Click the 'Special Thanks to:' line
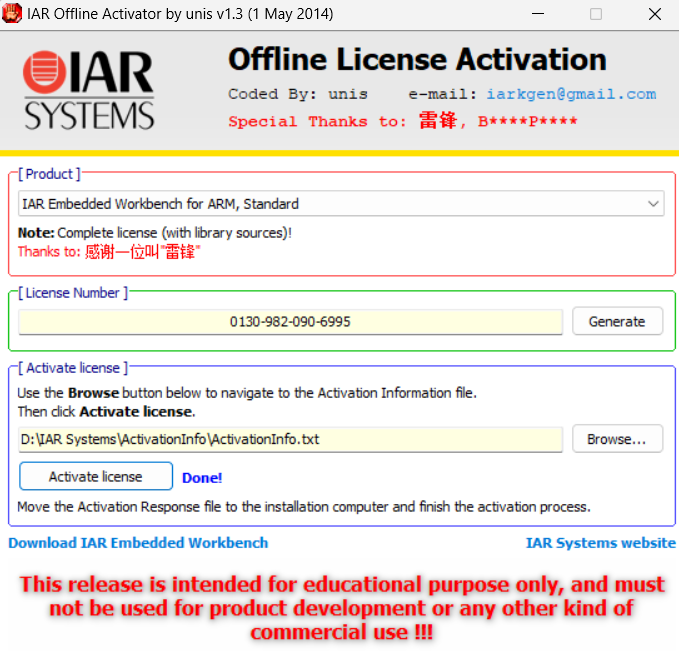679x651 pixels. pos(403,121)
